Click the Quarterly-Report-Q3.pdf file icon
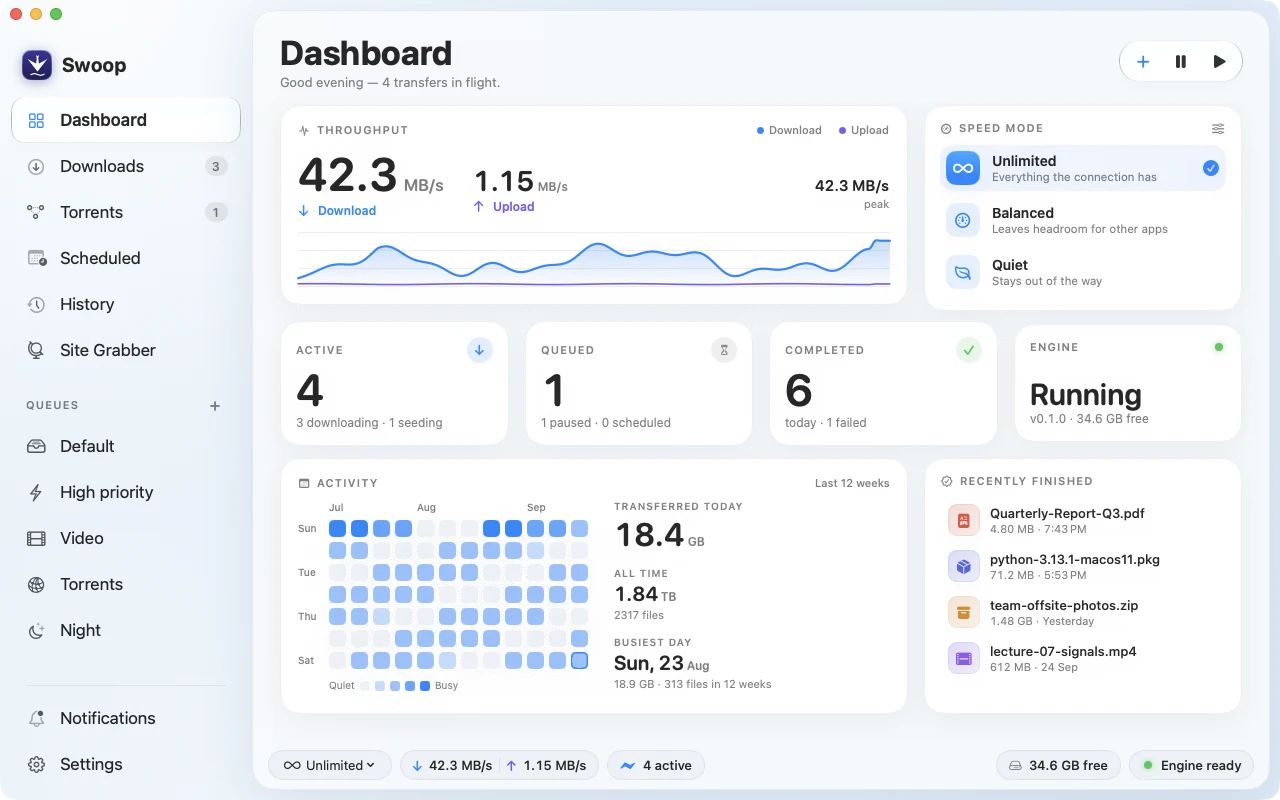Screen dimensions: 1280x800 click(964, 520)
